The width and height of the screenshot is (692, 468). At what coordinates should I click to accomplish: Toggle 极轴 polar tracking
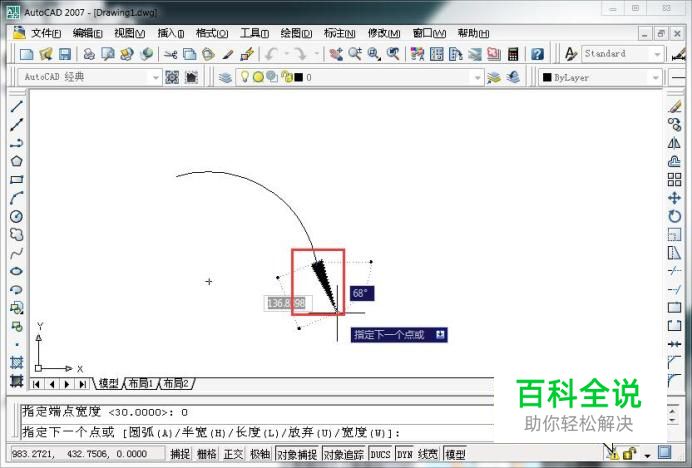260,454
